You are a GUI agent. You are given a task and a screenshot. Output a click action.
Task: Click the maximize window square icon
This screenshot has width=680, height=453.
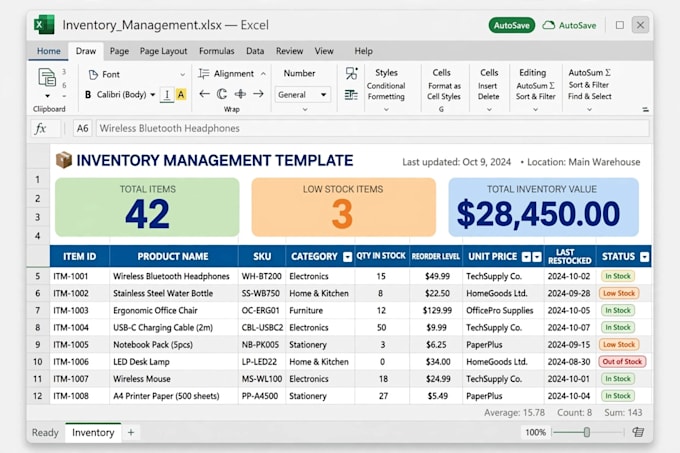pos(620,25)
